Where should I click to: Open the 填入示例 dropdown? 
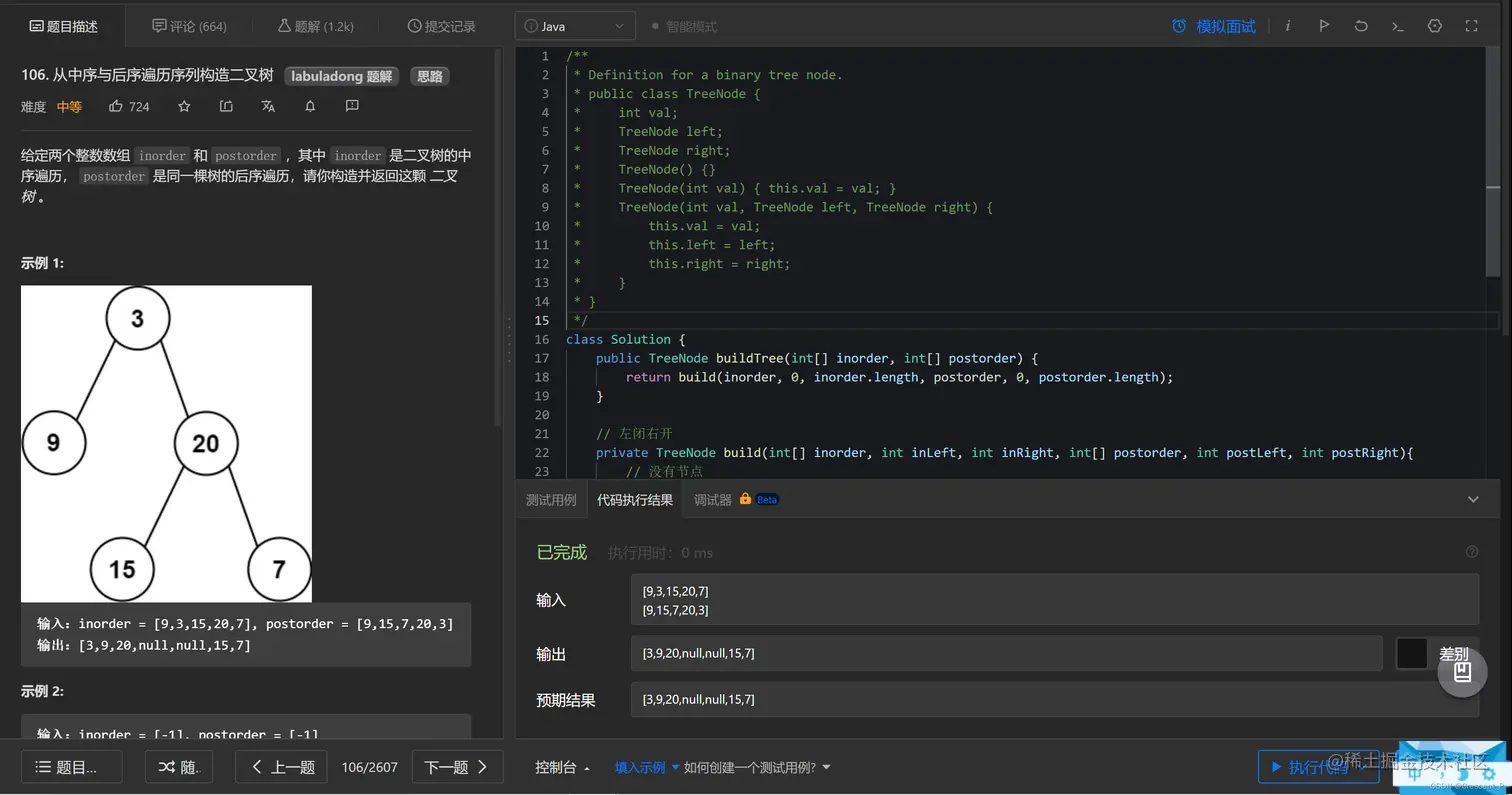tap(647, 768)
